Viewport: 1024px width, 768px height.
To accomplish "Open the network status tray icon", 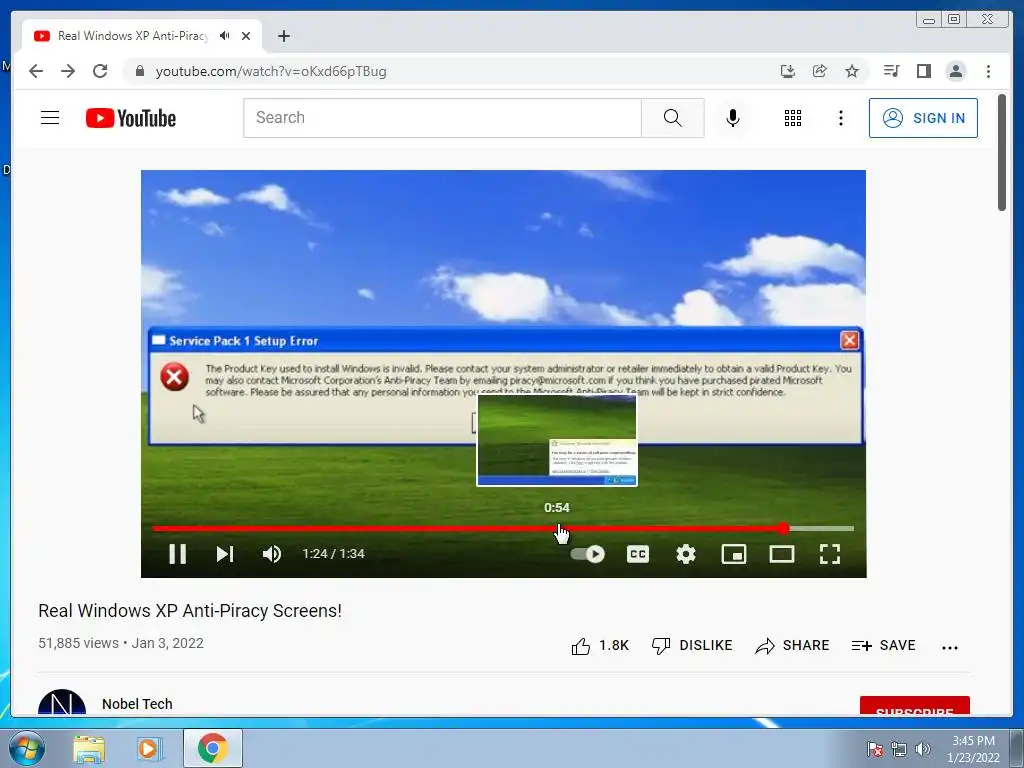I will 899,749.
